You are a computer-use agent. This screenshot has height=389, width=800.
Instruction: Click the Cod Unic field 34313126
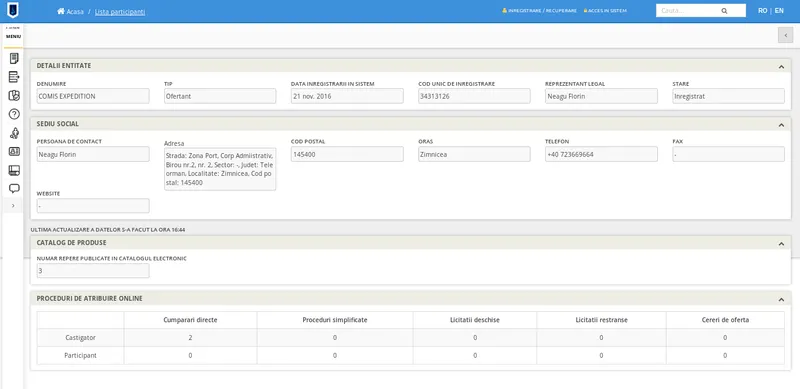474,96
